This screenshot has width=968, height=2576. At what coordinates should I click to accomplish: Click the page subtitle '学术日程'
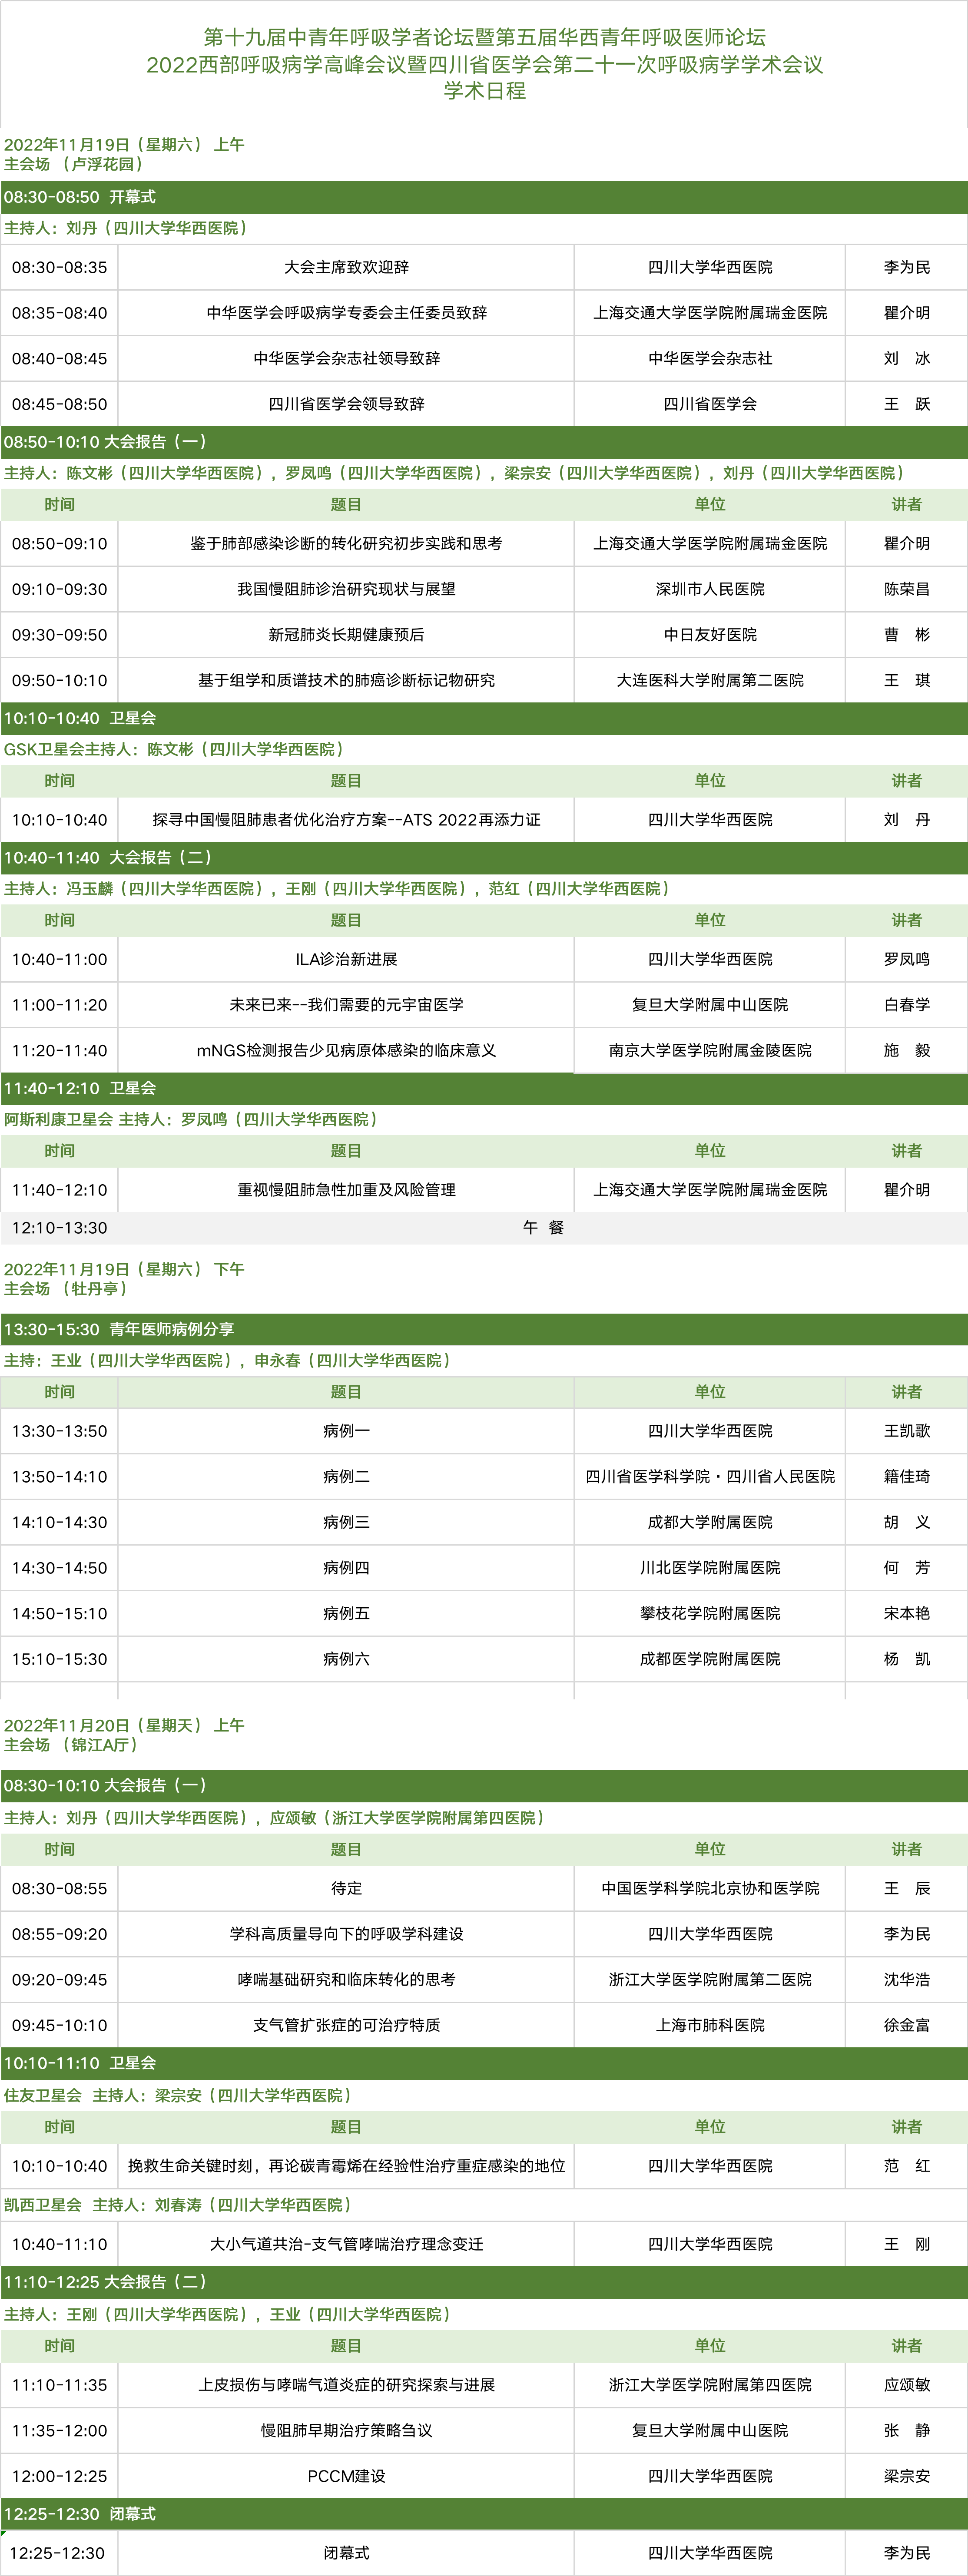[x=485, y=91]
